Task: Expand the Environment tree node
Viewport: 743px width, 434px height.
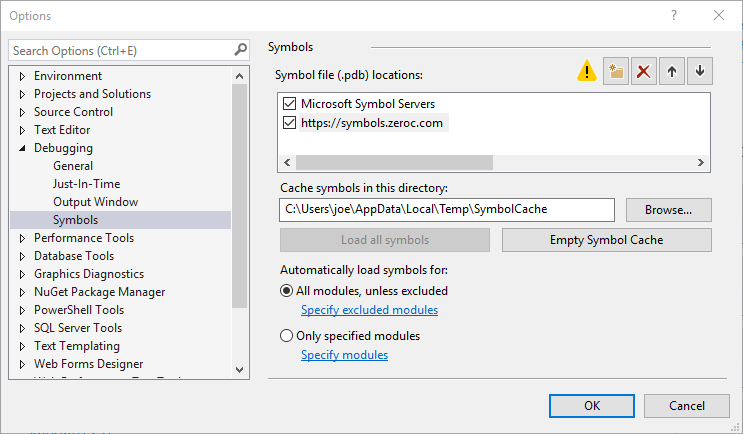Action: tap(22, 76)
